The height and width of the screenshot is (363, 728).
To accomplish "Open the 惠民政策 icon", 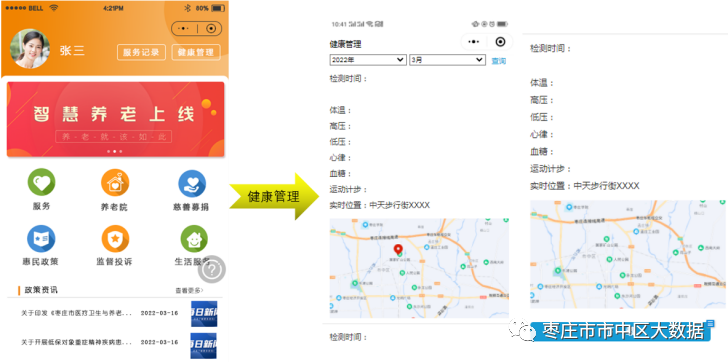I will tap(41, 239).
